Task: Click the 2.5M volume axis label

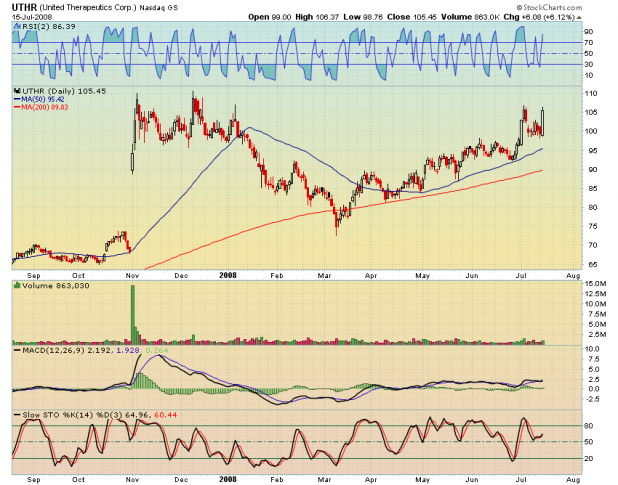Action: click(x=597, y=334)
